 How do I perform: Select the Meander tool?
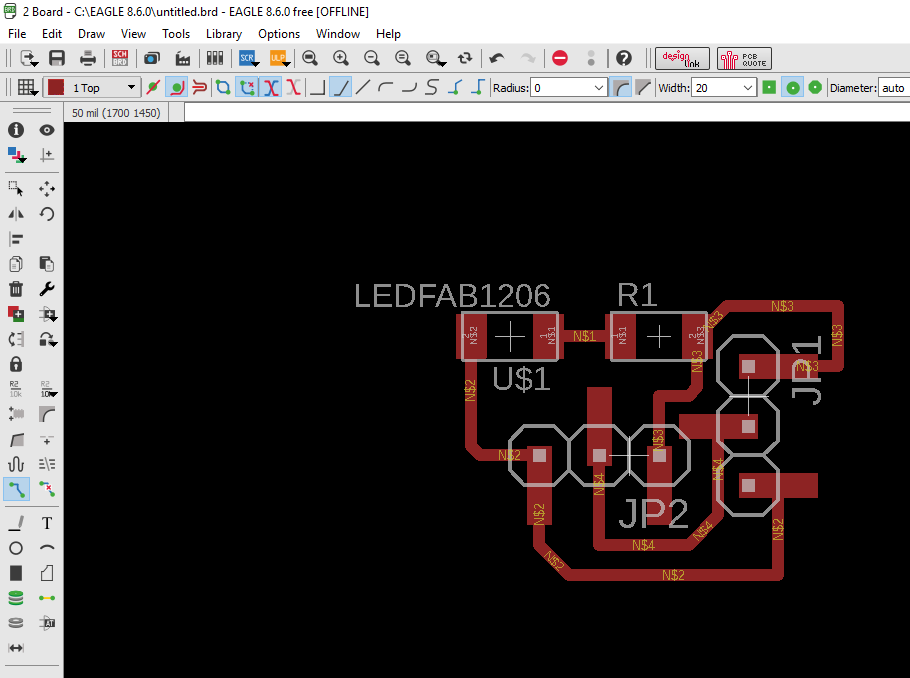pyautogui.click(x=16, y=464)
